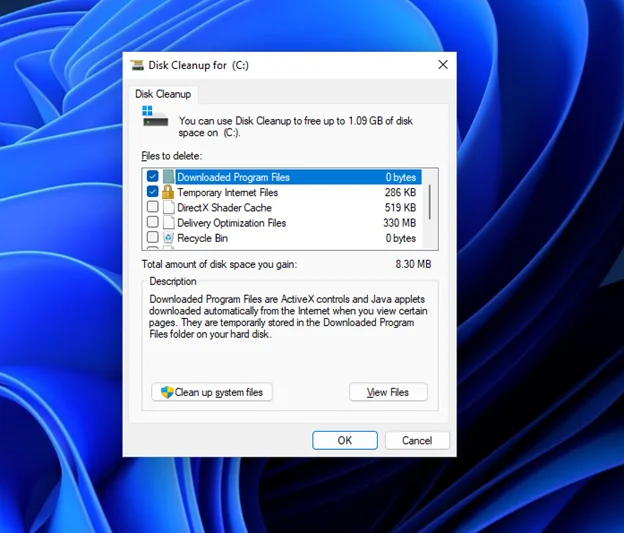Click the 286 KB size value
Image resolution: width=624 pixels, height=533 pixels.
(x=400, y=193)
